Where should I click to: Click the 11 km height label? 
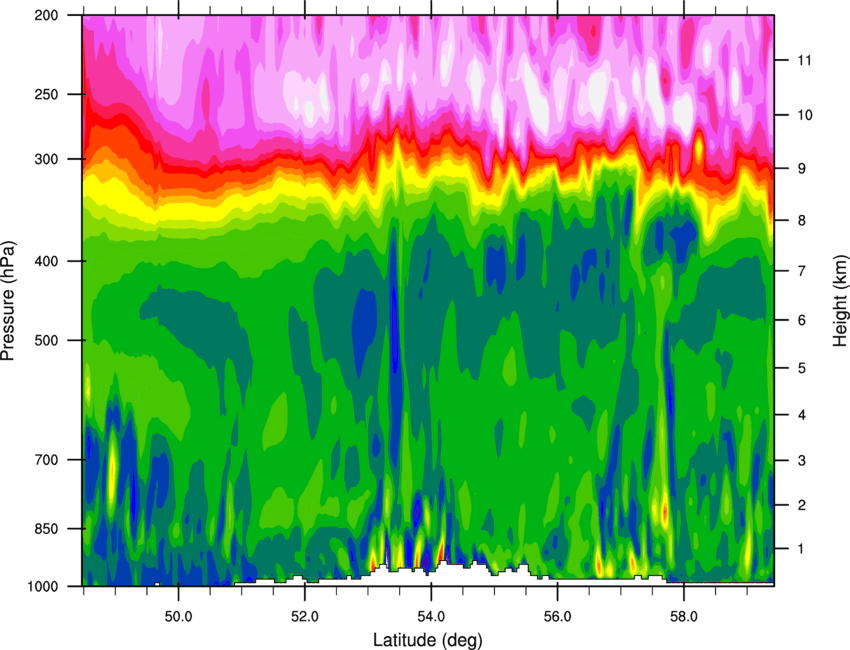(805, 60)
